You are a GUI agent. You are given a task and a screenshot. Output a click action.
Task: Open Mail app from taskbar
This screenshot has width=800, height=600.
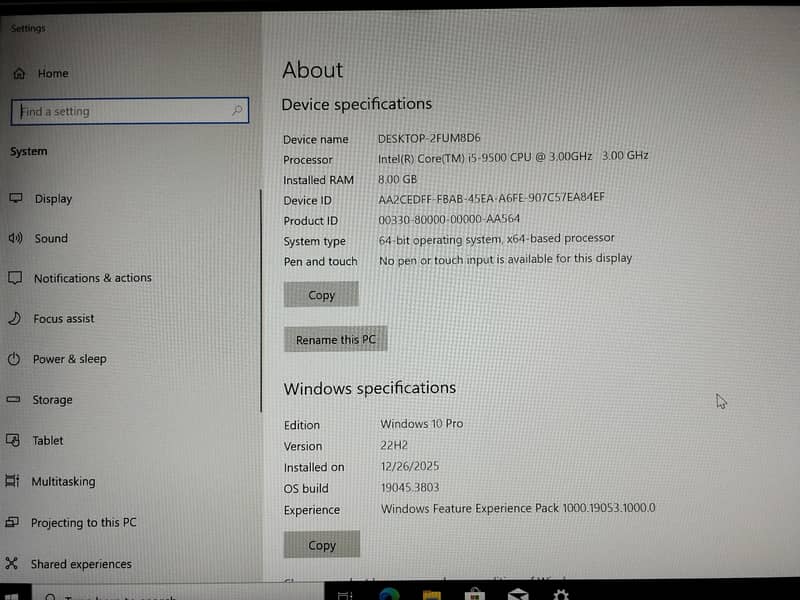click(x=518, y=594)
